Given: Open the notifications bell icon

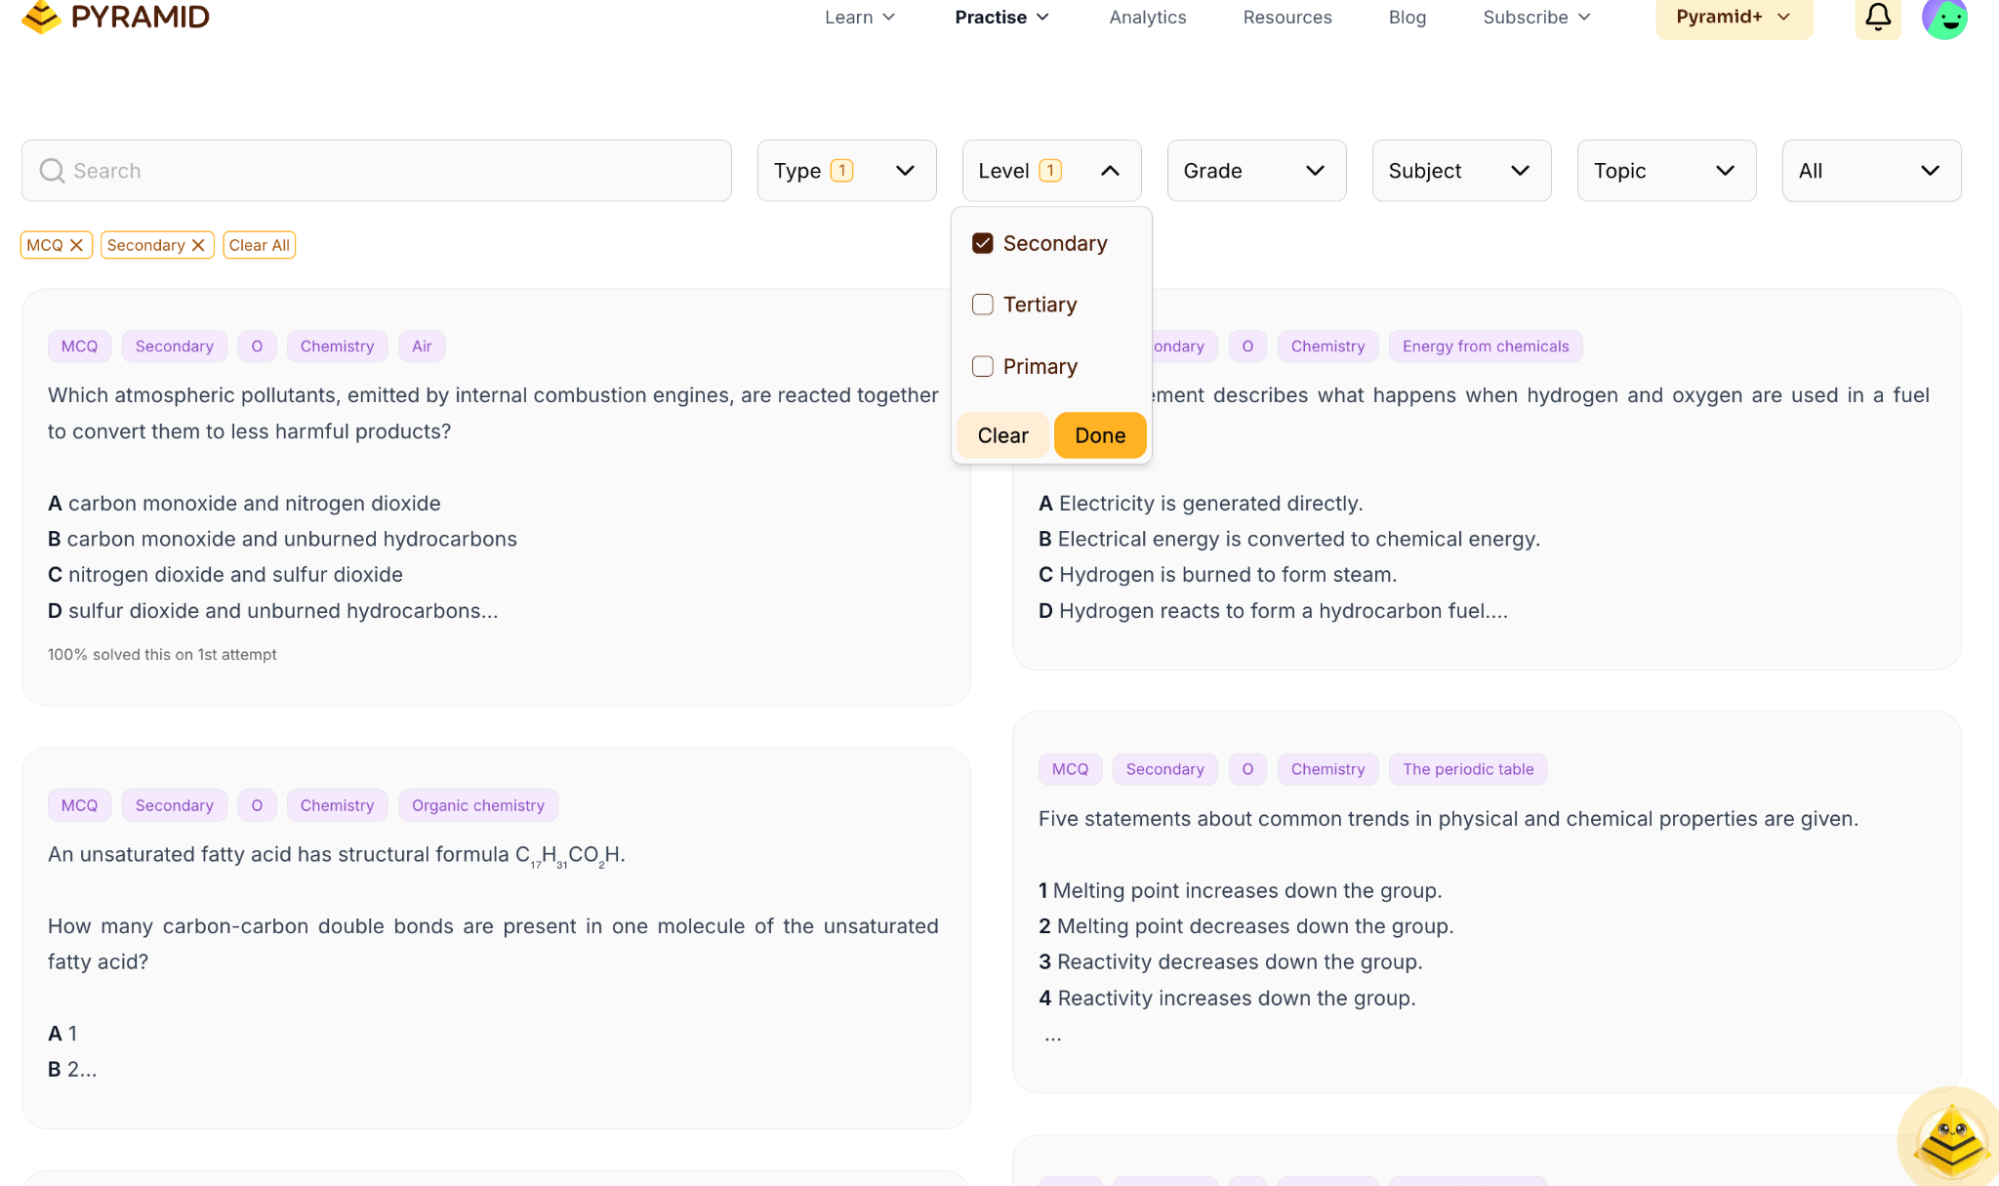Looking at the screenshot, I should click(1877, 17).
